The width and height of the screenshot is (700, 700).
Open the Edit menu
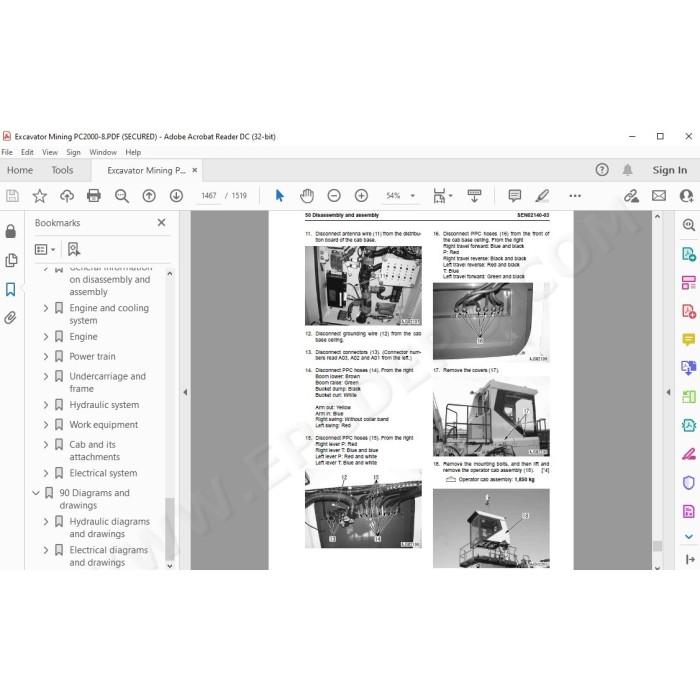pos(27,152)
